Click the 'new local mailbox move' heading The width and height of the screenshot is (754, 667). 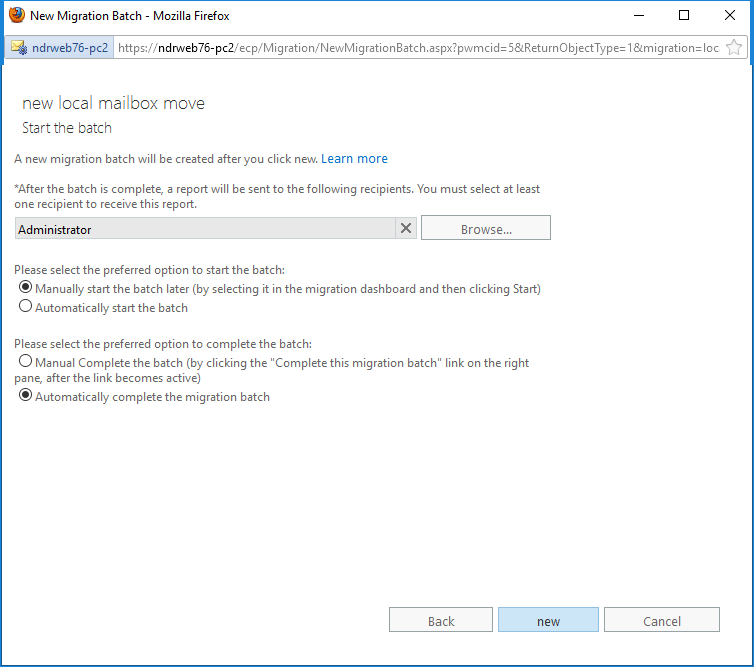point(113,103)
